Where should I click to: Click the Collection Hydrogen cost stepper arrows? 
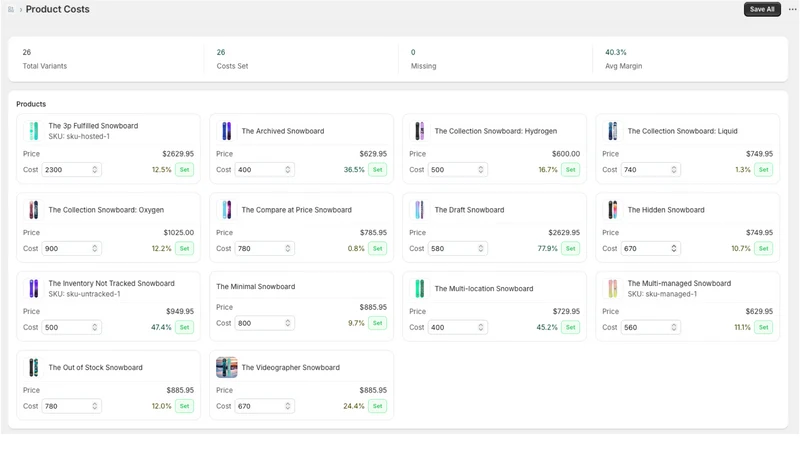481,169
